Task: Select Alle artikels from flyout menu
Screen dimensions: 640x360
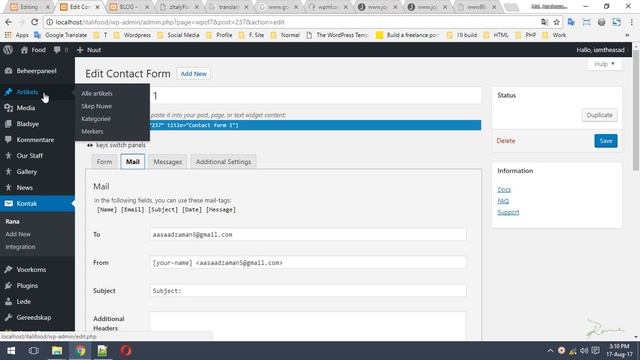Action: click(x=97, y=93)
